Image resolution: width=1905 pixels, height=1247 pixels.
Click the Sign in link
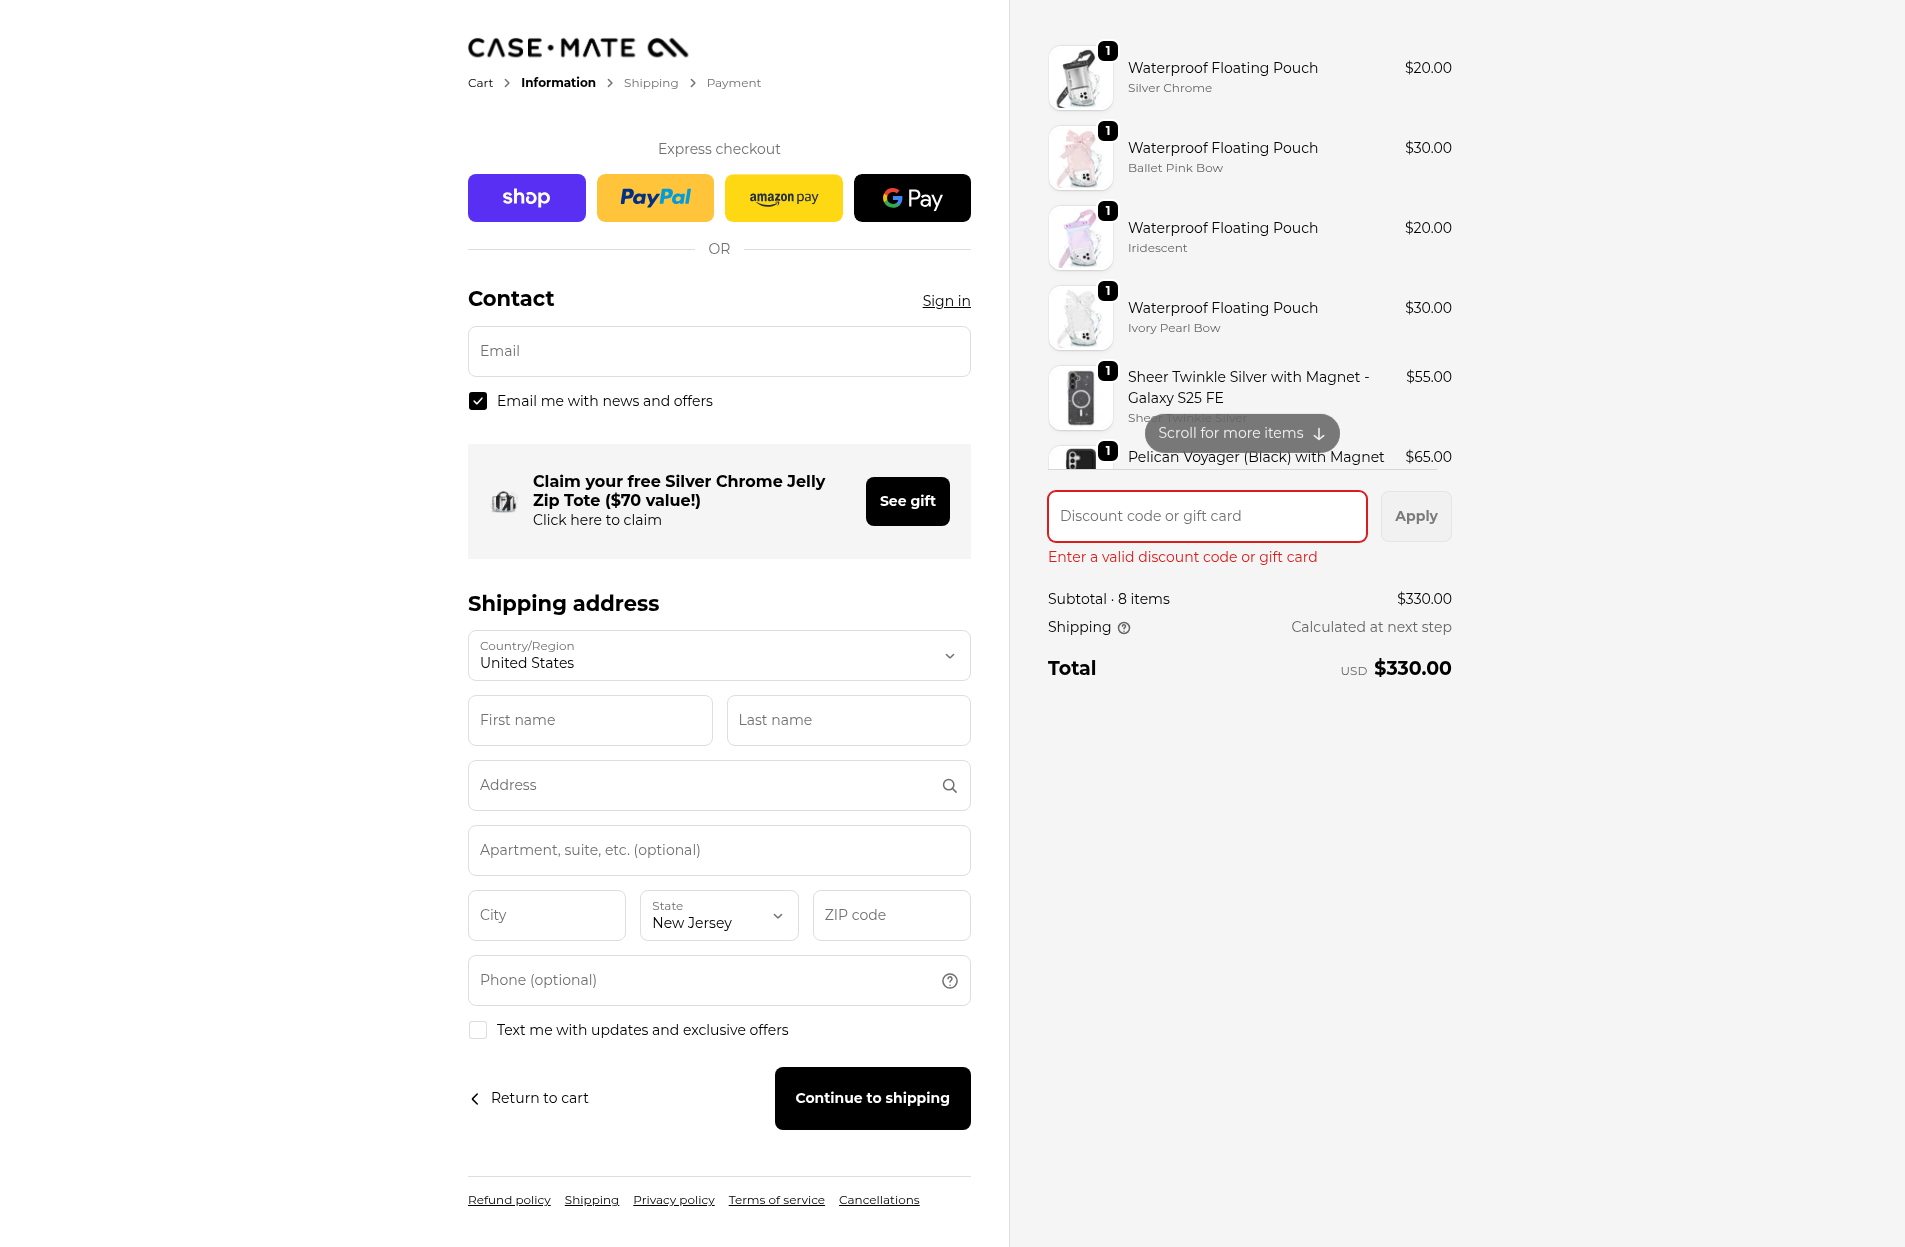[x=946, y=301]
